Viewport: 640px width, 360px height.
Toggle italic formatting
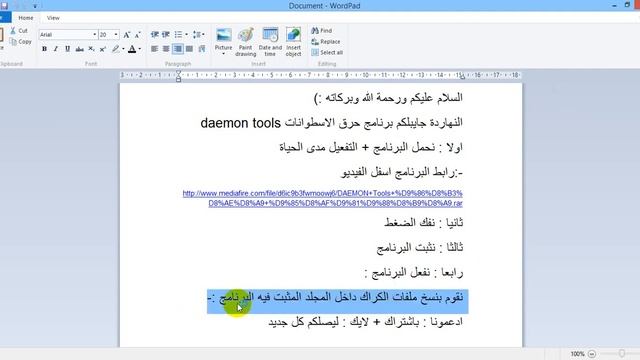(x=56, y=49)
